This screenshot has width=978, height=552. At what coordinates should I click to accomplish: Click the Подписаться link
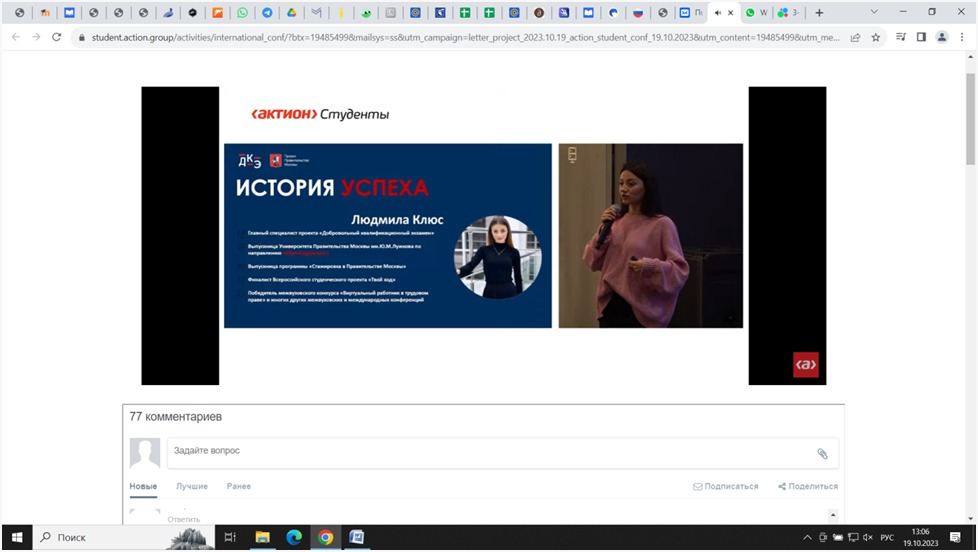726,486
